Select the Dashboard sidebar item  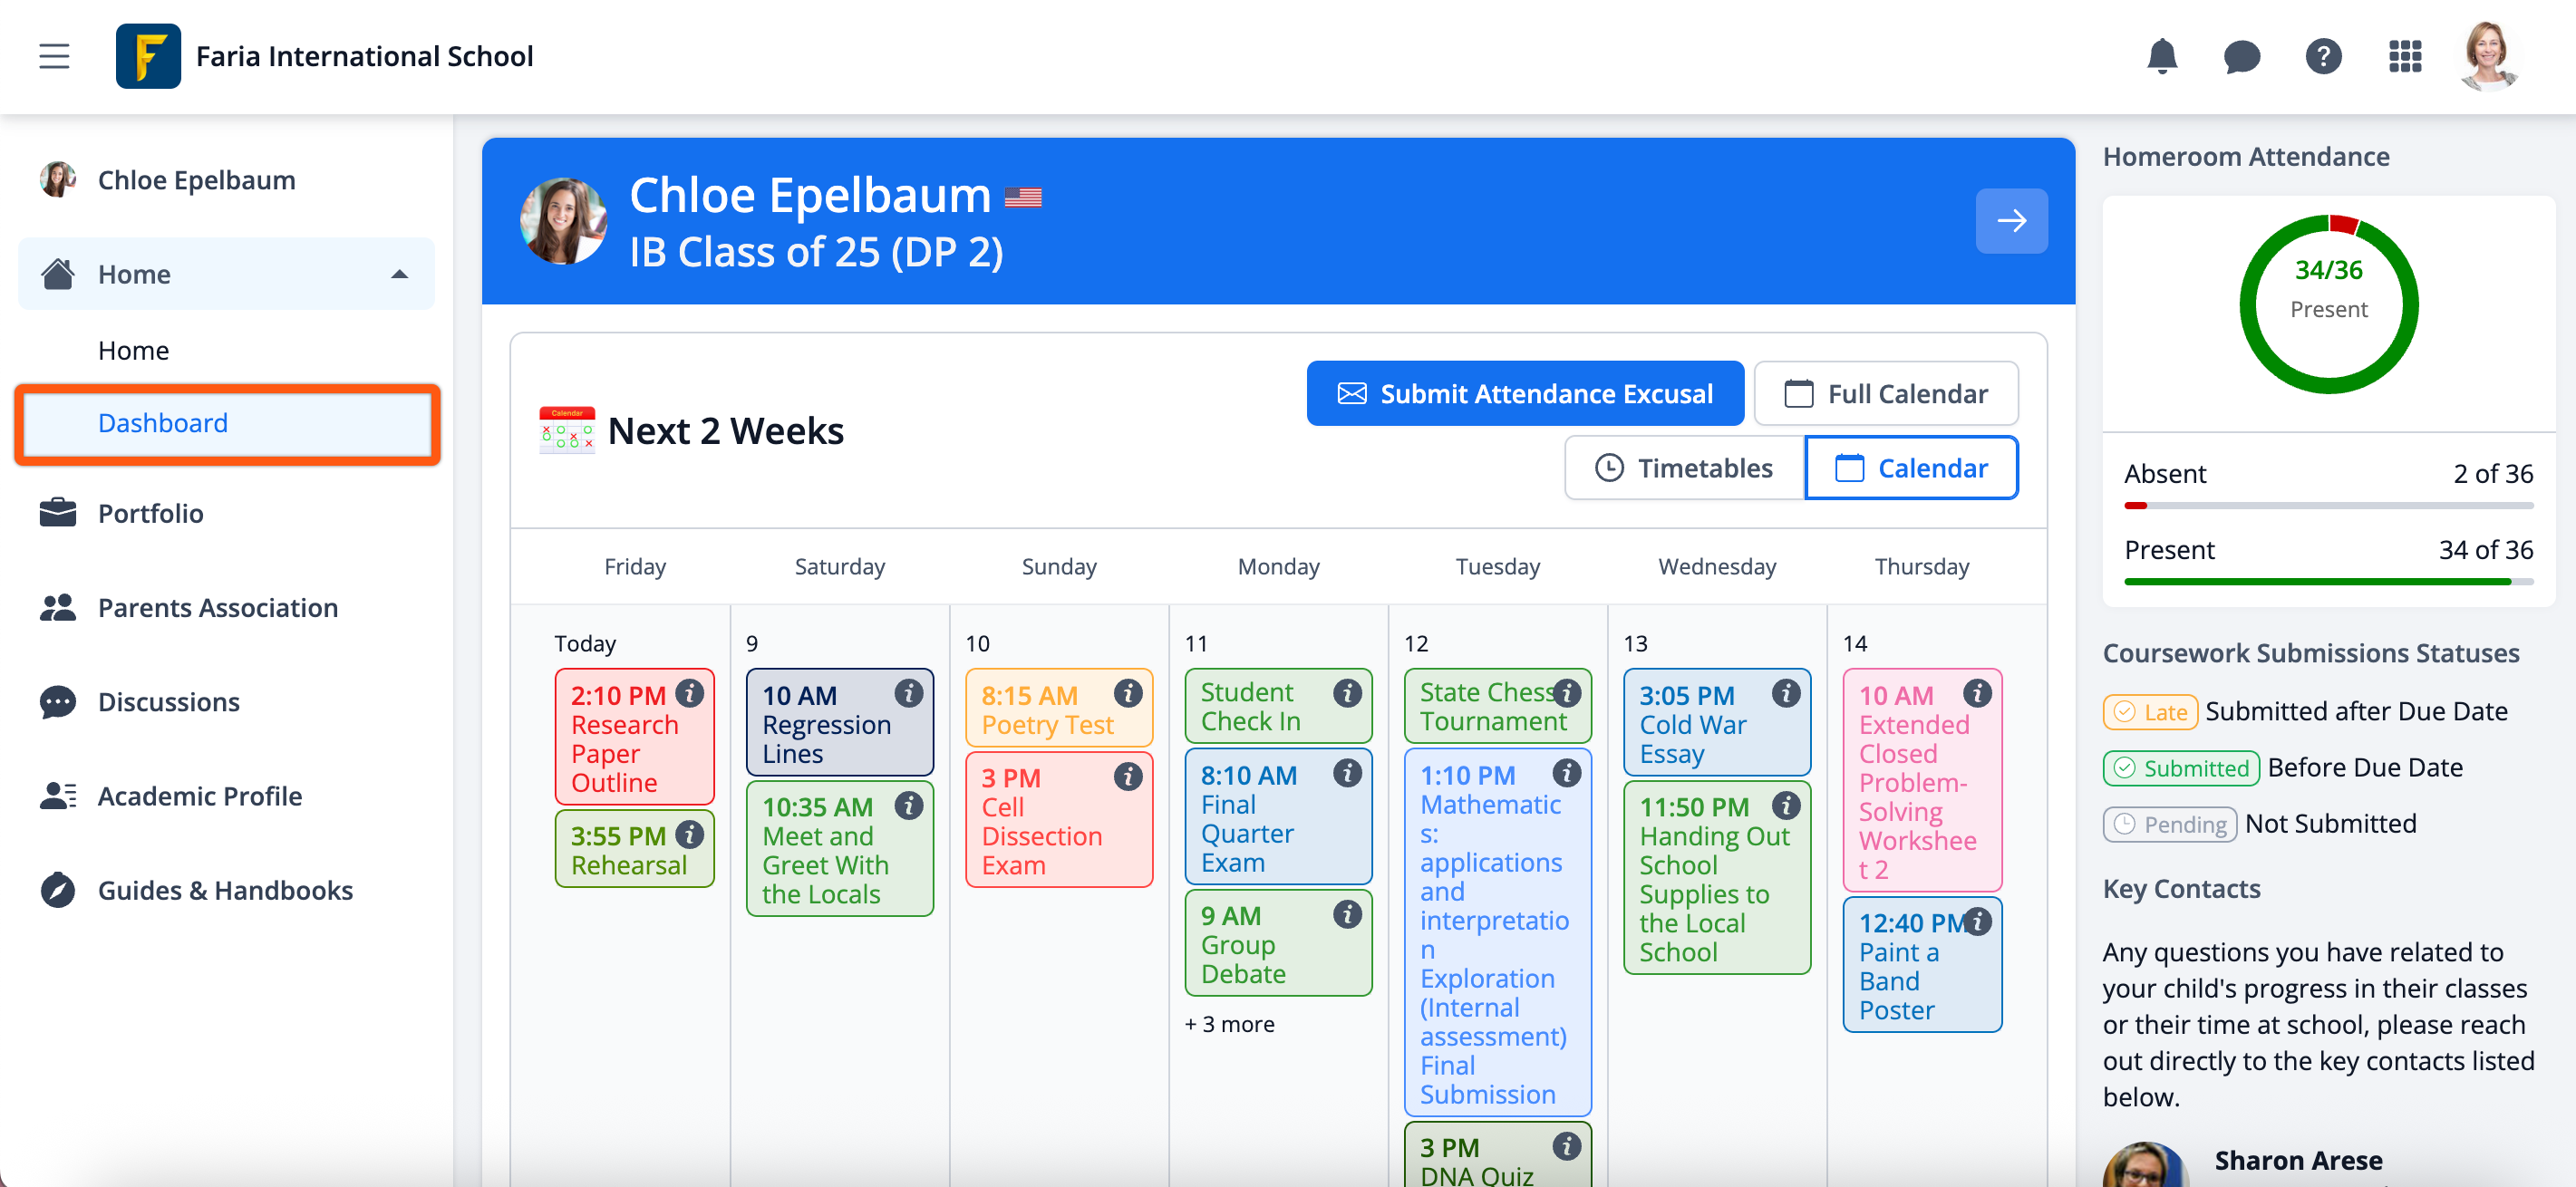pyautogui.click(x=163, y=423)
